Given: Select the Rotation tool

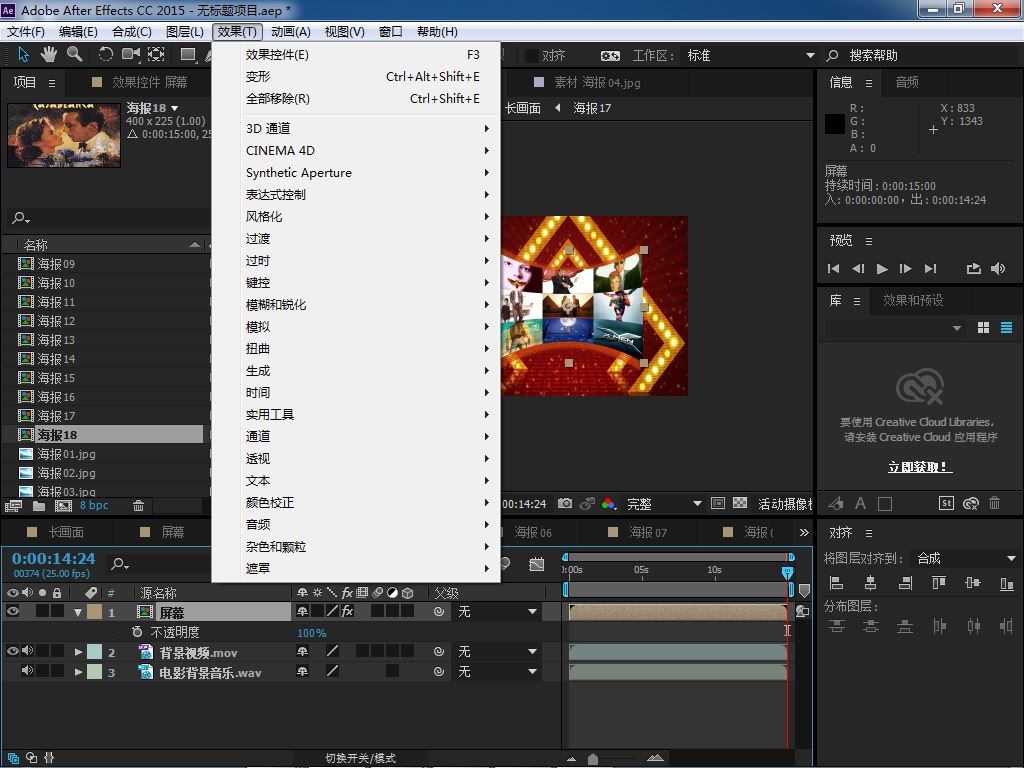Looking at the screenshot, I should point(105,54).
